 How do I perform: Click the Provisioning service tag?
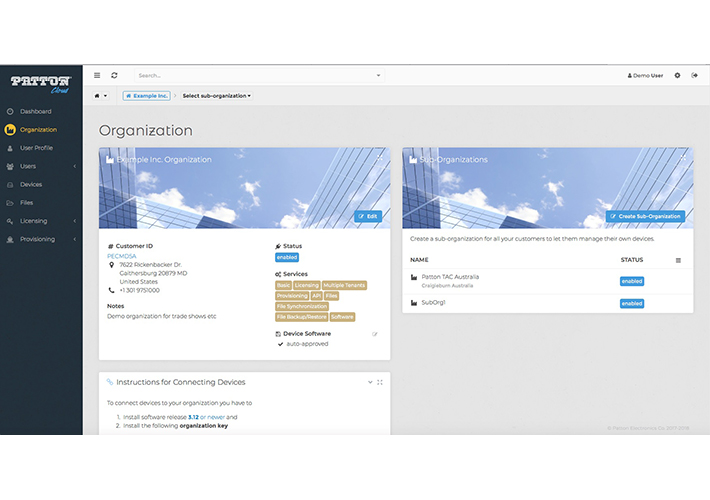[x=292, y=296]
